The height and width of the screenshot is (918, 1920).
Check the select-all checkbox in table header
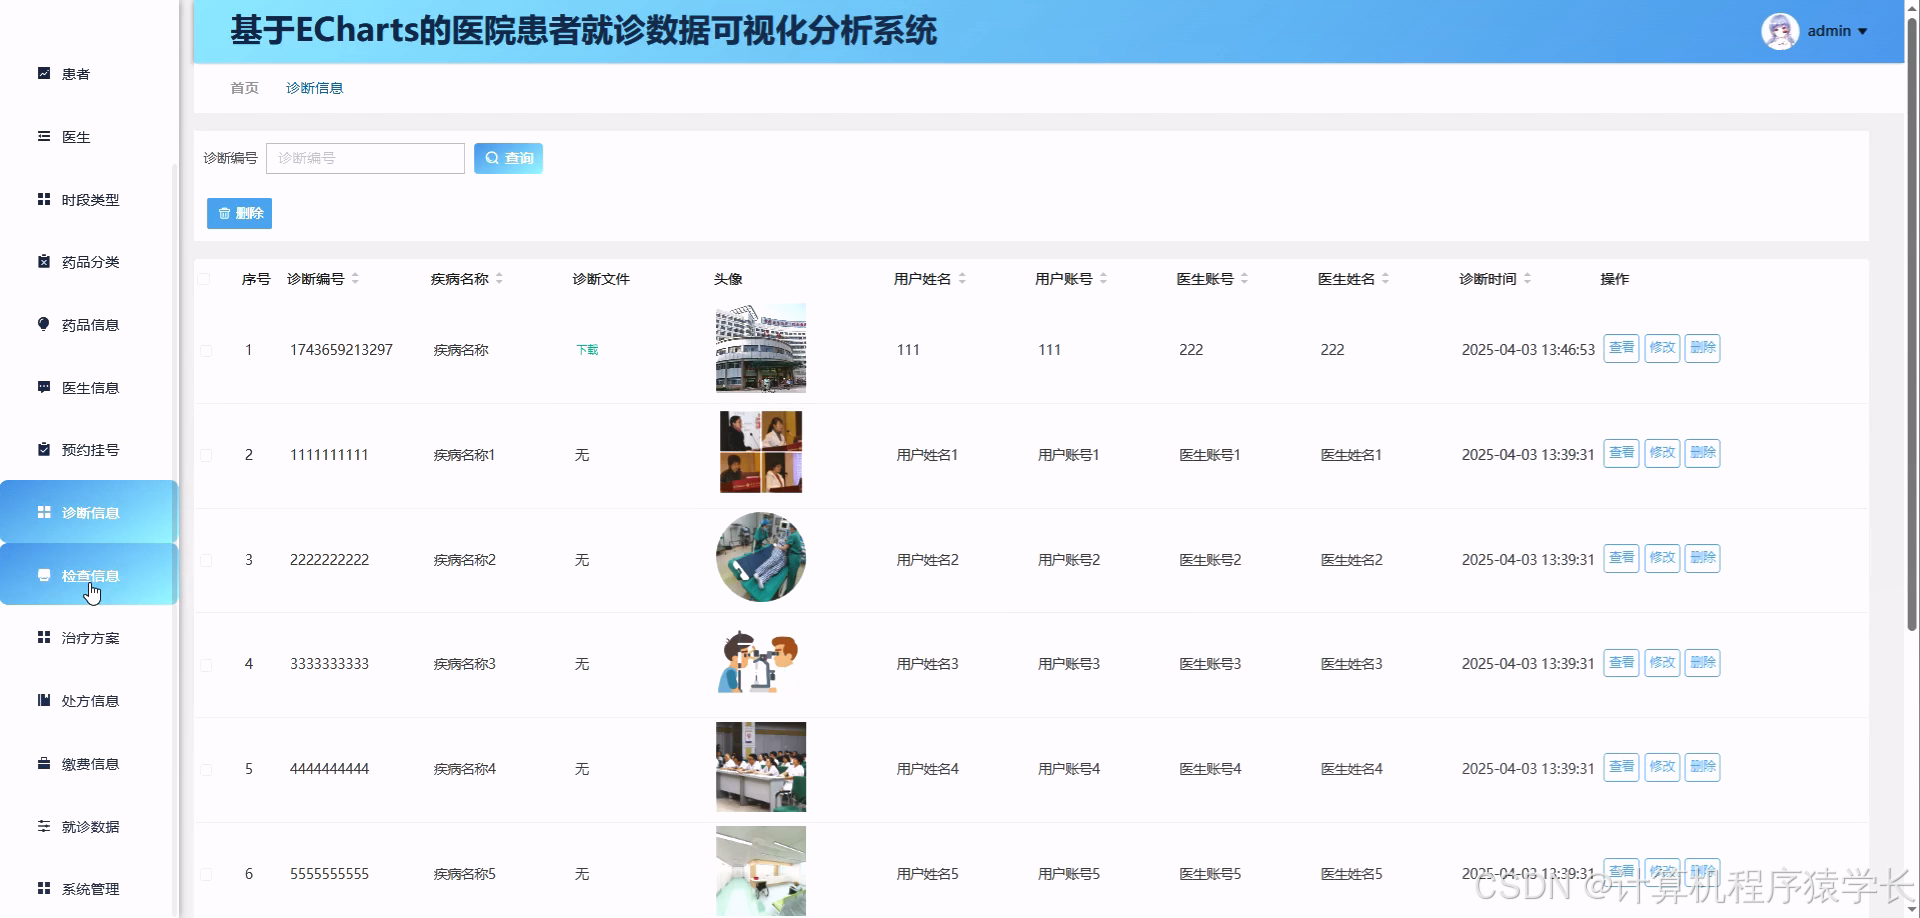[x=207, y=279]
